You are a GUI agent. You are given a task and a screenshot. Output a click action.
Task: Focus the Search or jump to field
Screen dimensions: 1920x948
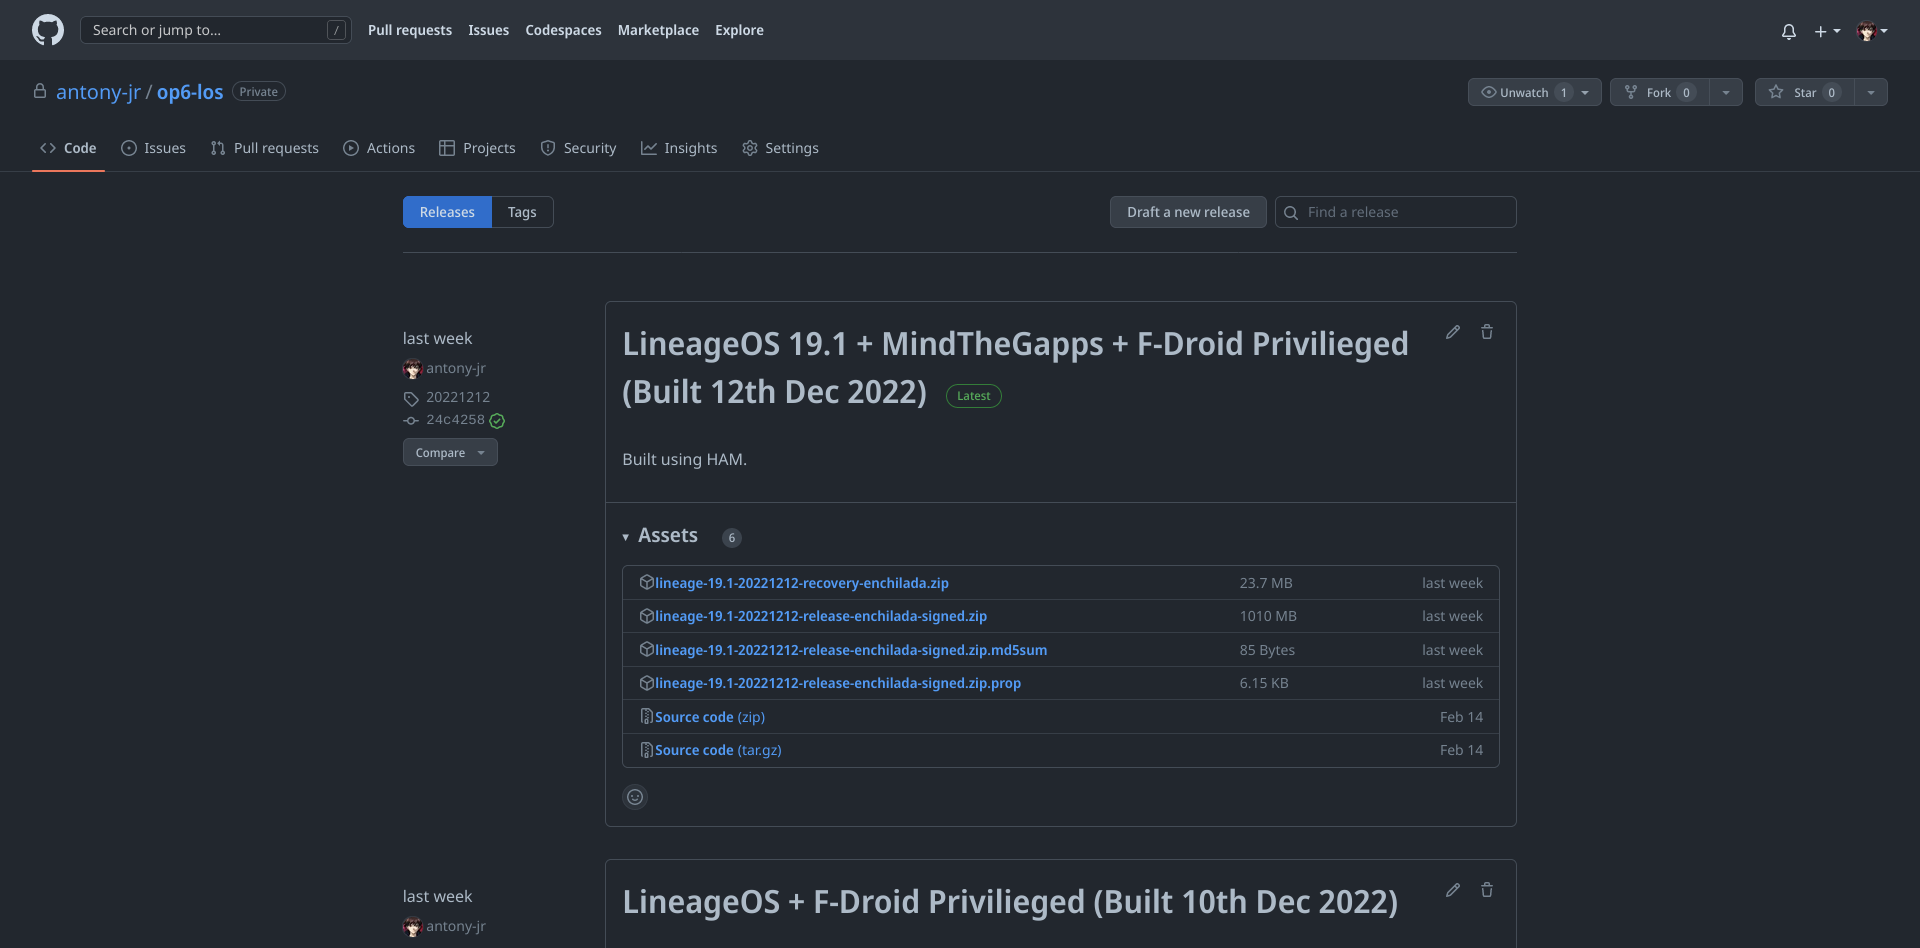point(216,30)
